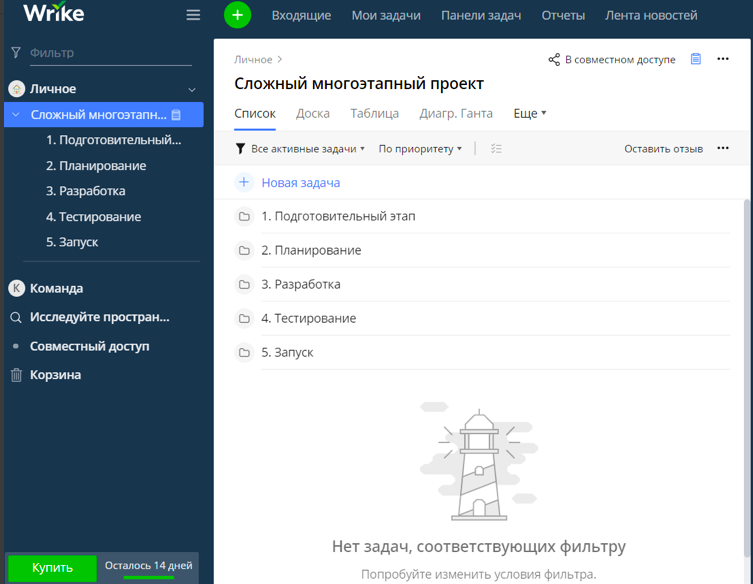Open the Корзина trash in sidebar
Image resolution: width=753 pixels, height=584 pixels.
[55, 375]
